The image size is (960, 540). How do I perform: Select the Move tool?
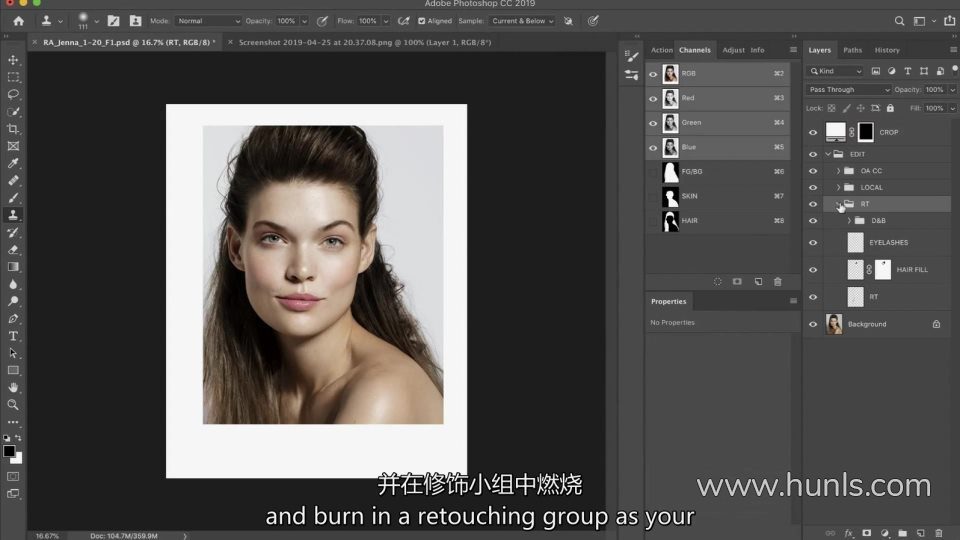[13, 60]
